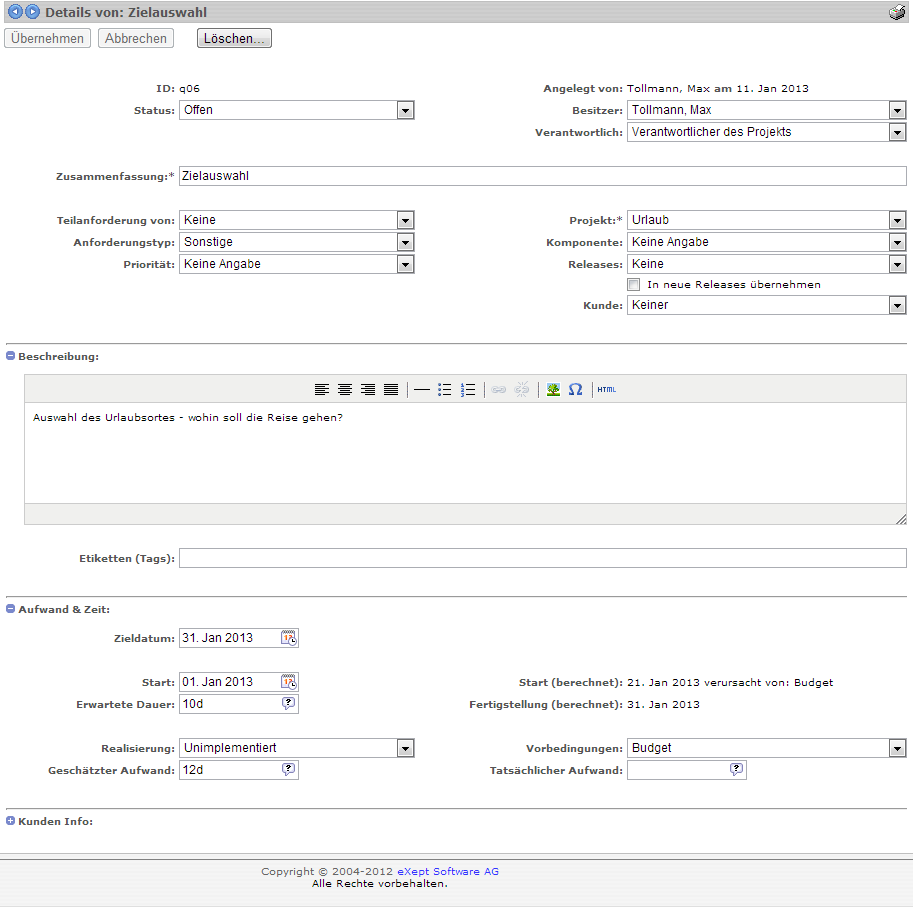Click the align left icon in editor

point(322,389)
